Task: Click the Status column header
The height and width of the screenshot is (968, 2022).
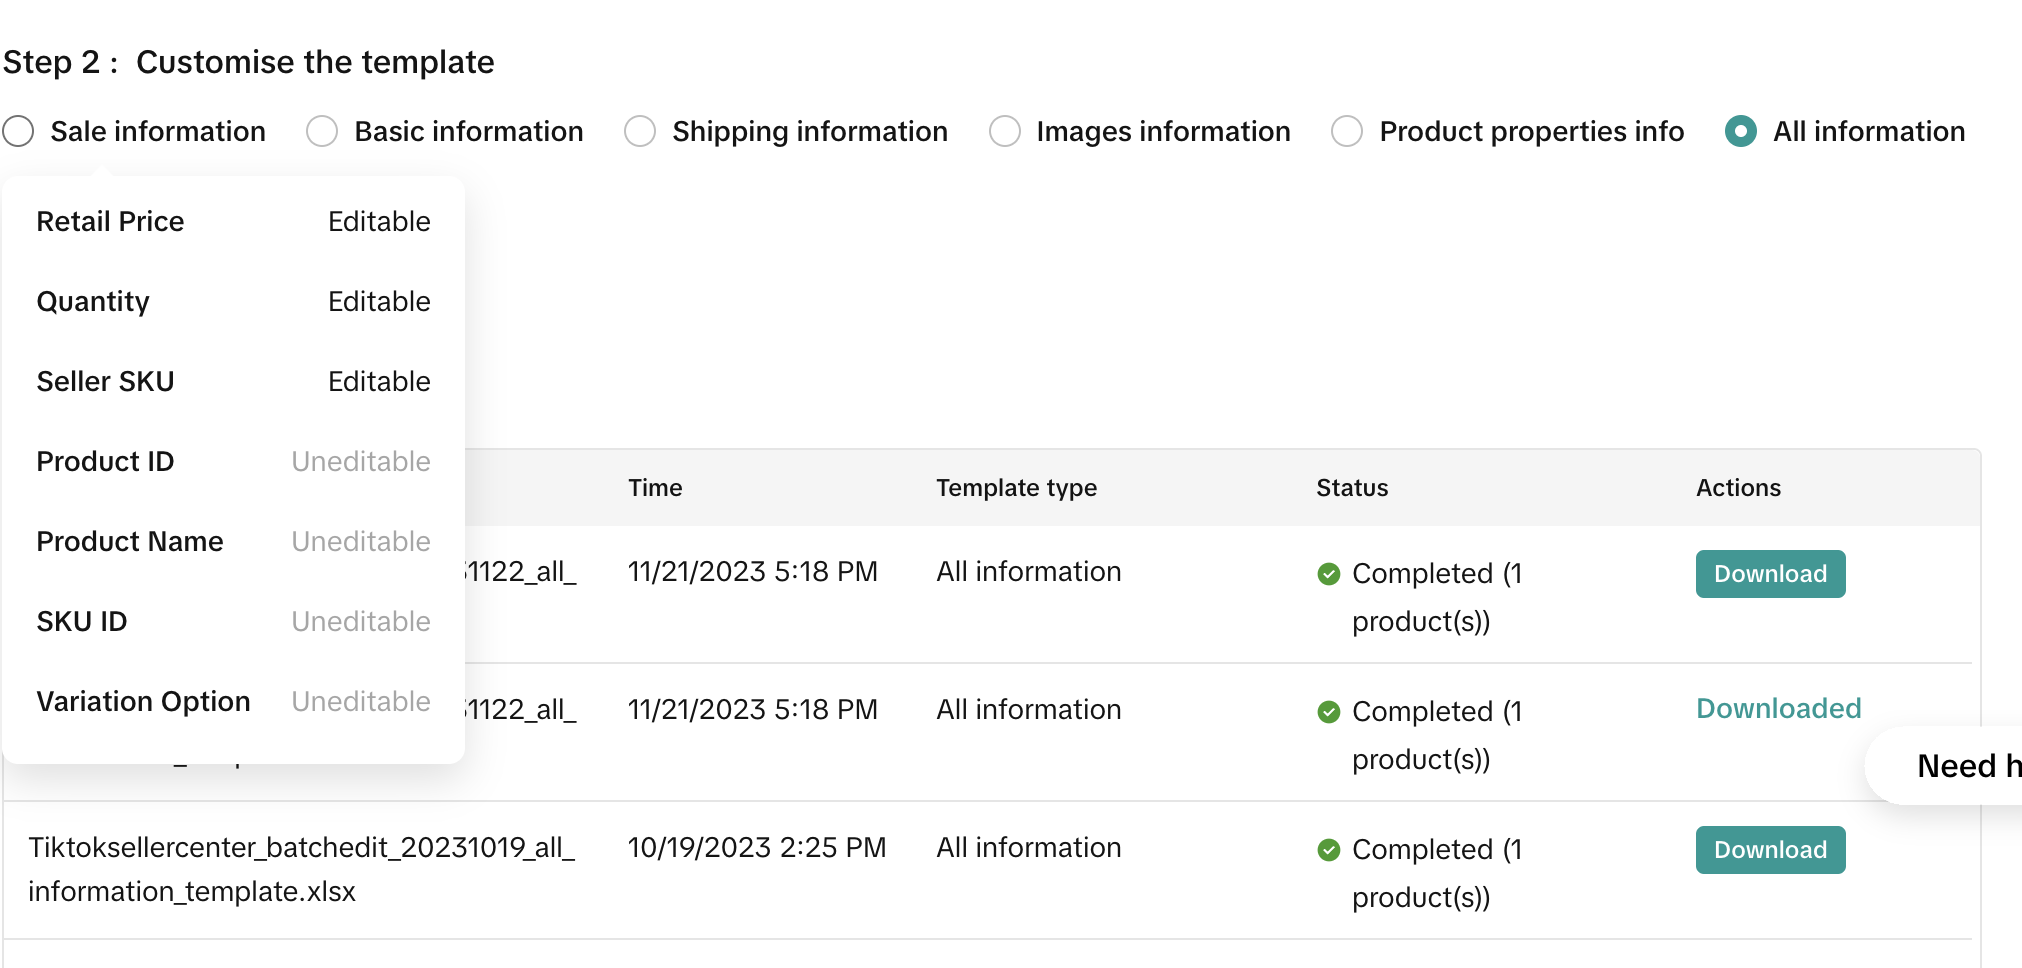Action: tap(1352, 488)
